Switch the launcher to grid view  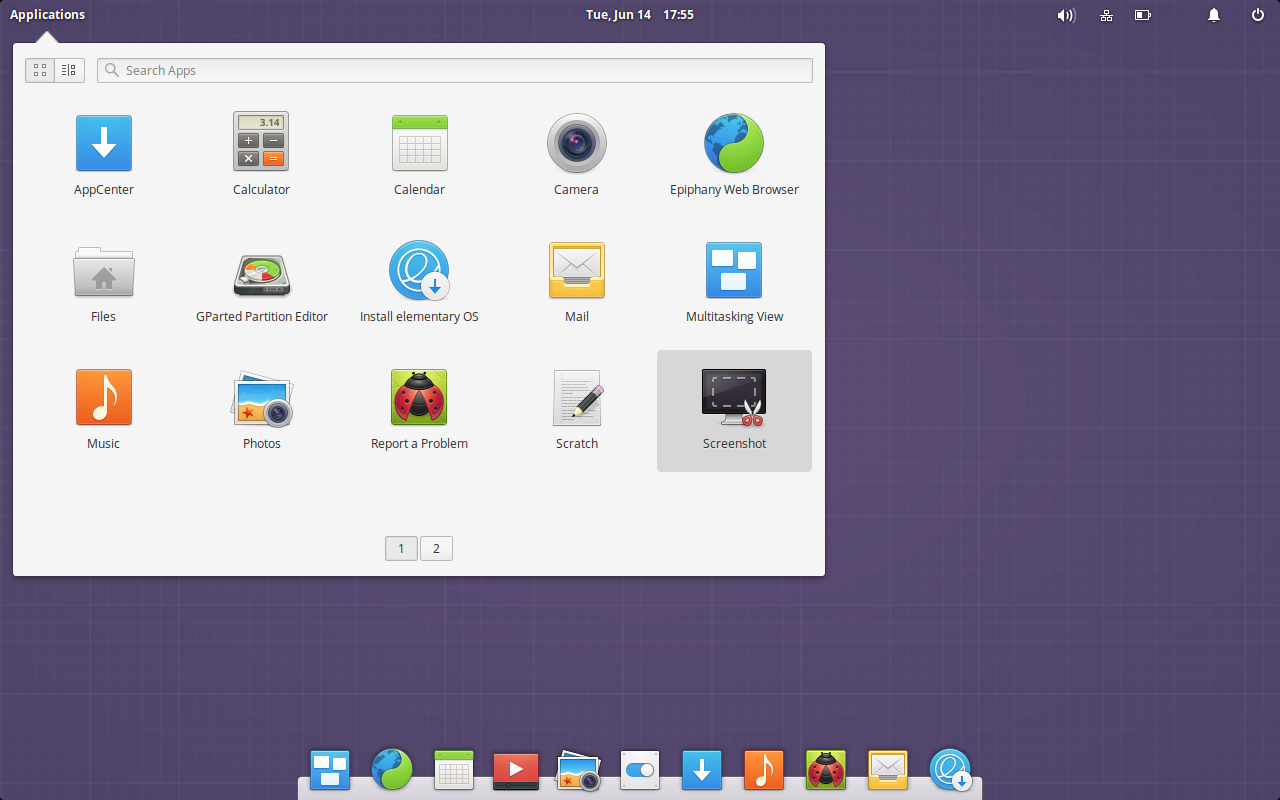coord(40,70)
